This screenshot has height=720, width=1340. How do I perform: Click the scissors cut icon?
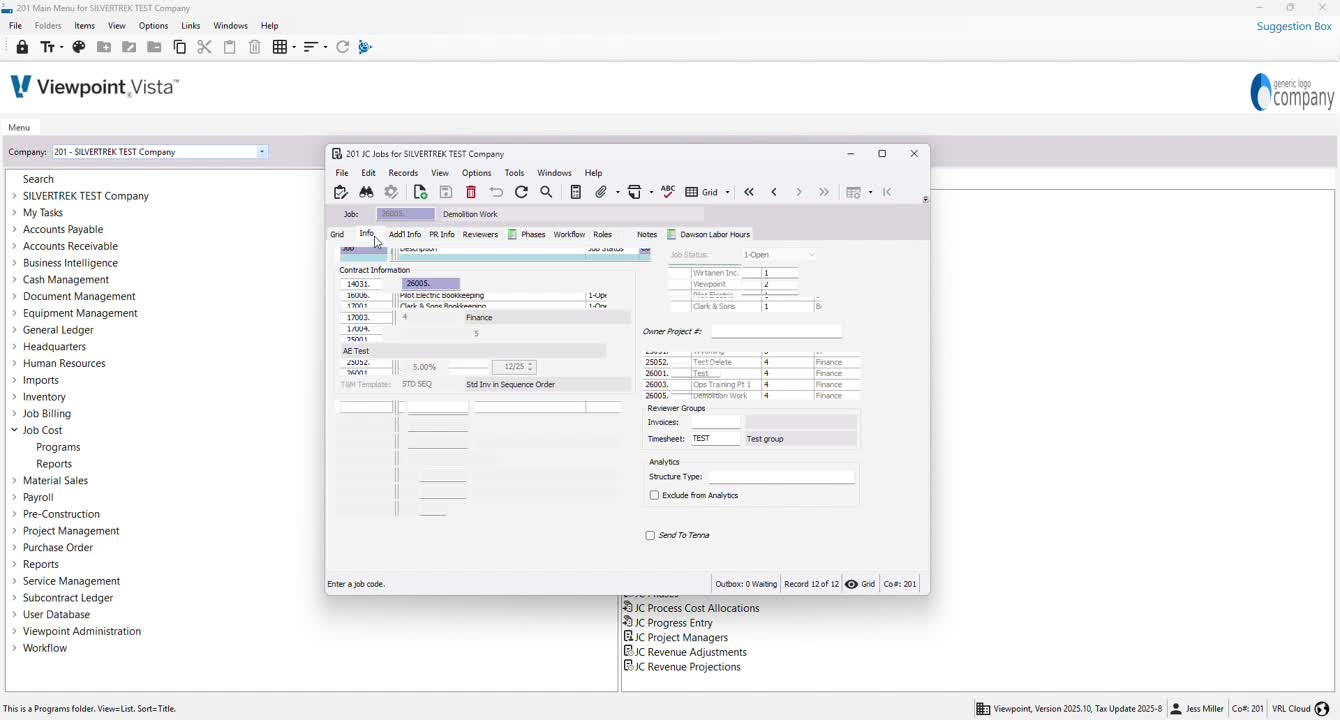(x=205, y=47)
